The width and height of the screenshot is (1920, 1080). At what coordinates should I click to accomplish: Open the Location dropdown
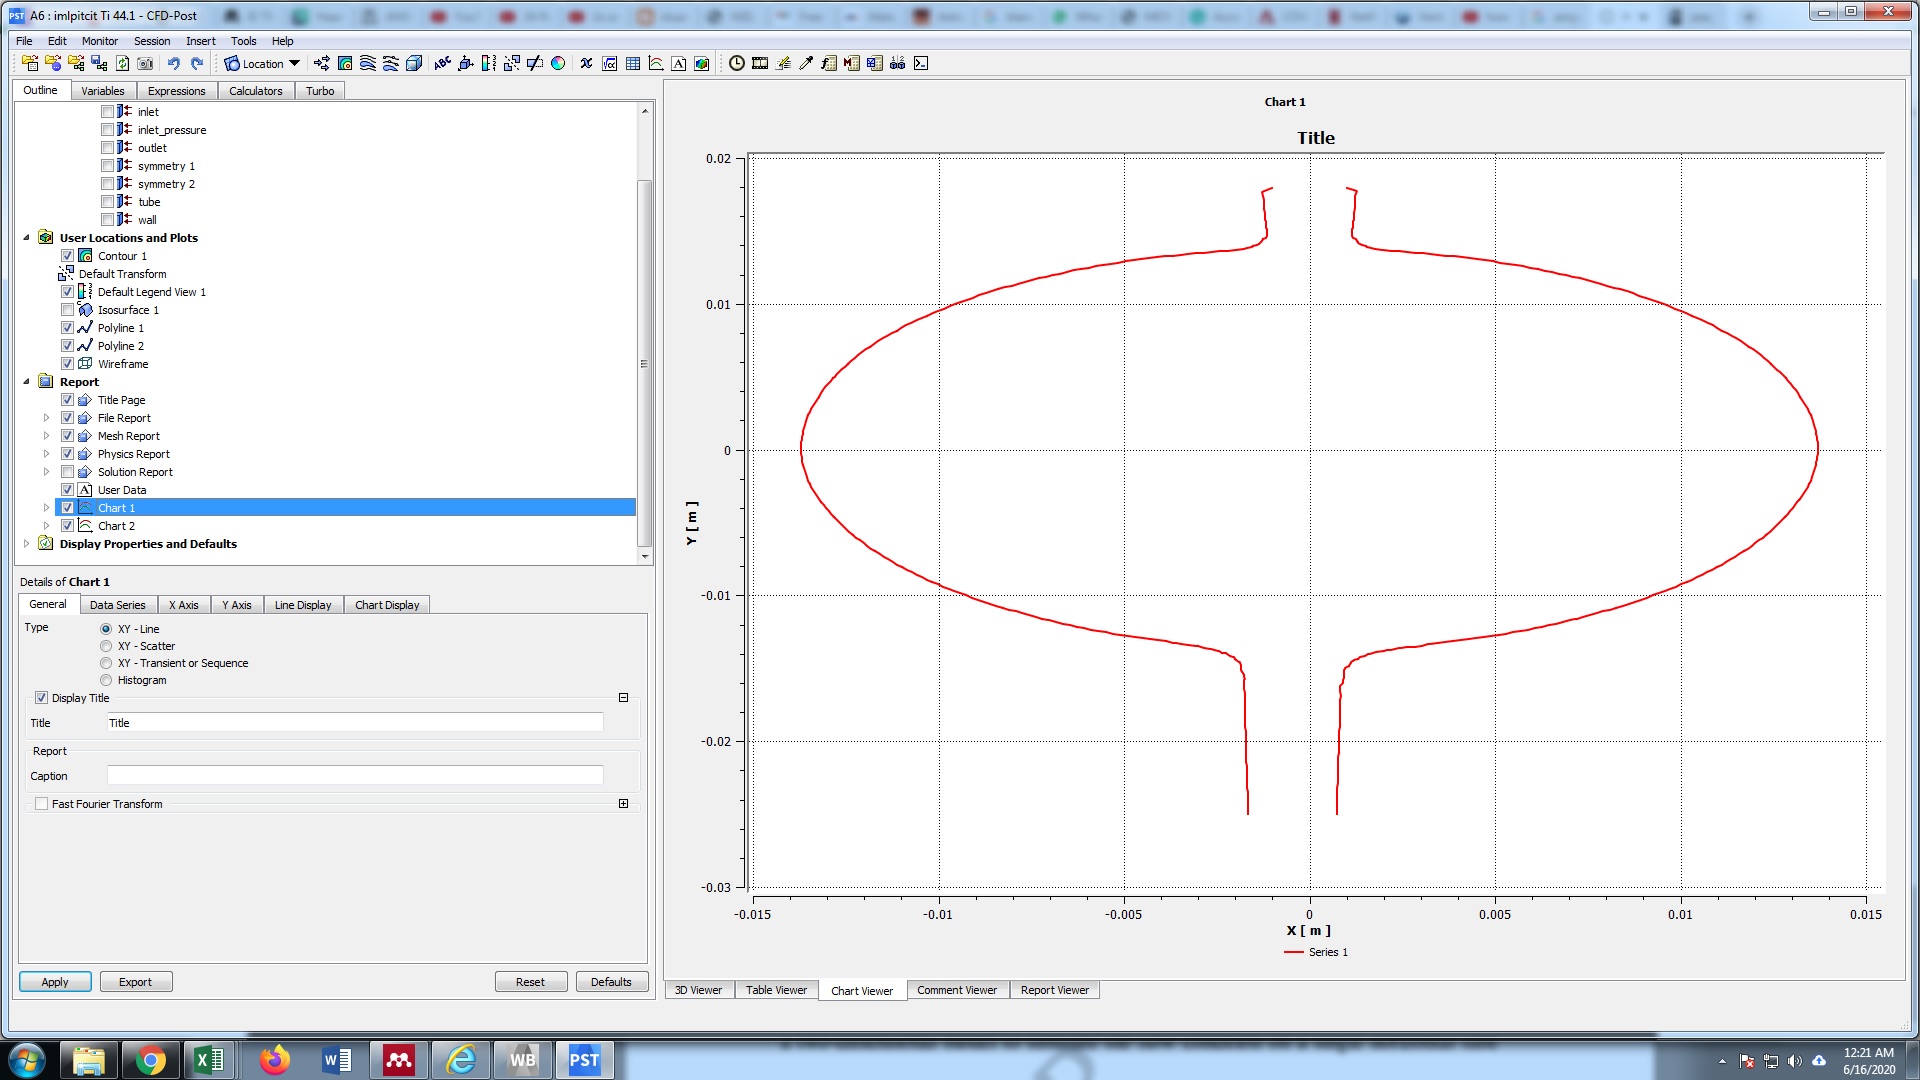[x=262, y=63]
